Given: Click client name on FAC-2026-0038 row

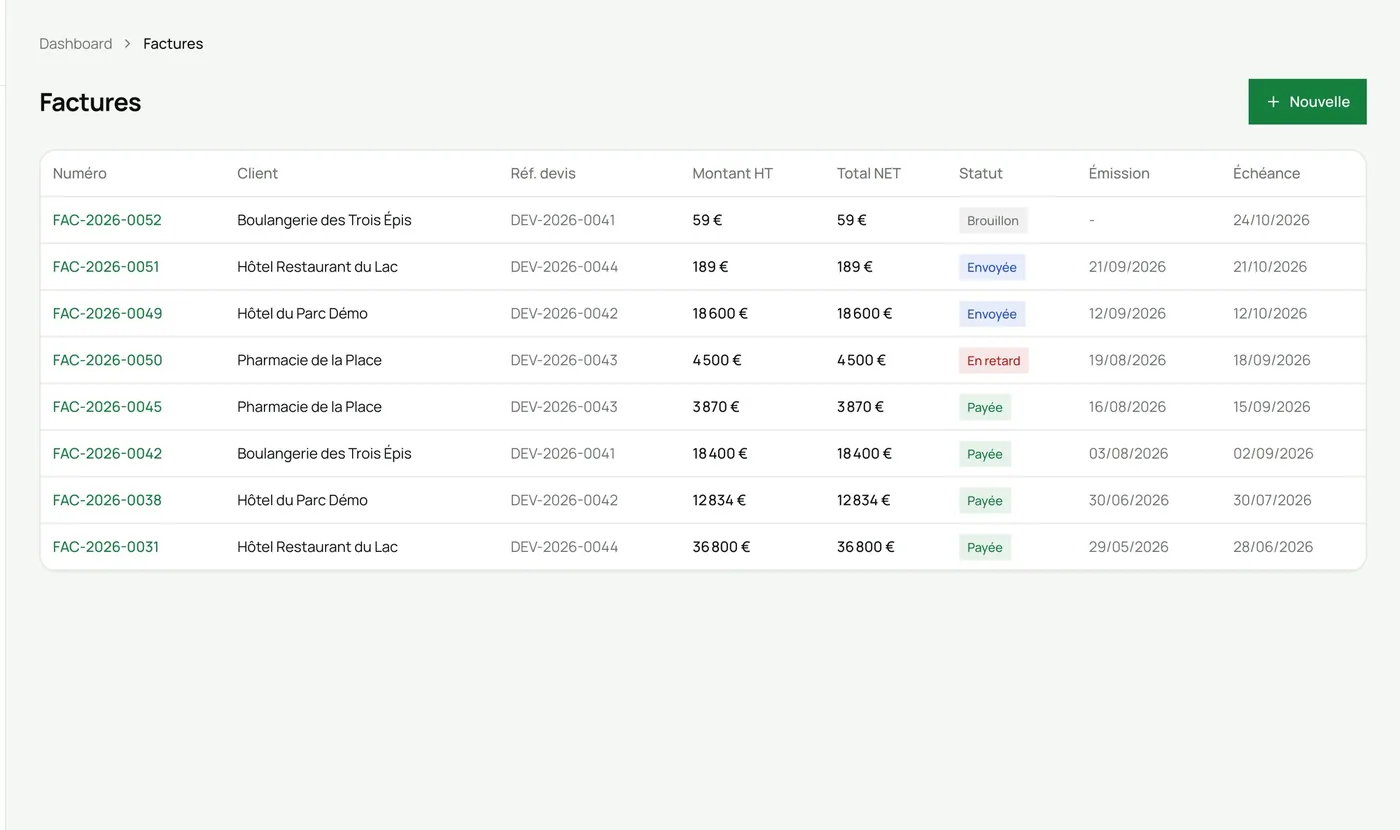Looking at the screenshot, I should pos(302,500).
